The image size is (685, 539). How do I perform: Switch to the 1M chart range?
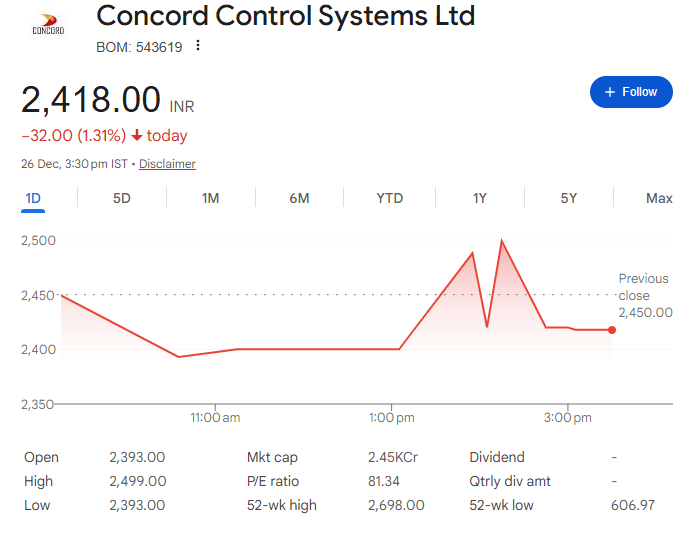click(210, 198)
